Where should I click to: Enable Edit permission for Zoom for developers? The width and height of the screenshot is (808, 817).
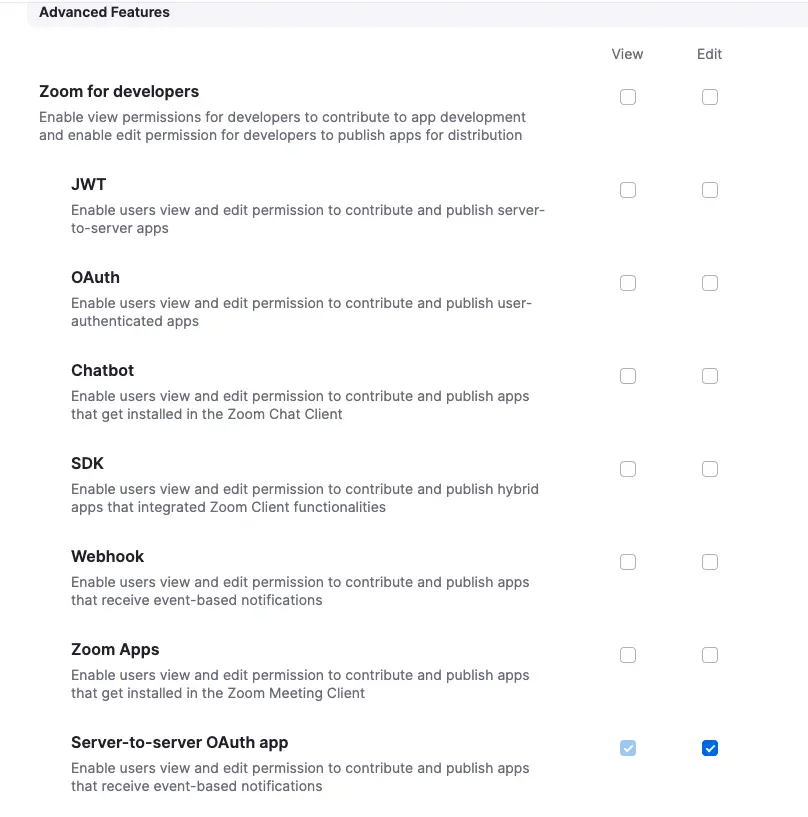[x=710, y=97]
